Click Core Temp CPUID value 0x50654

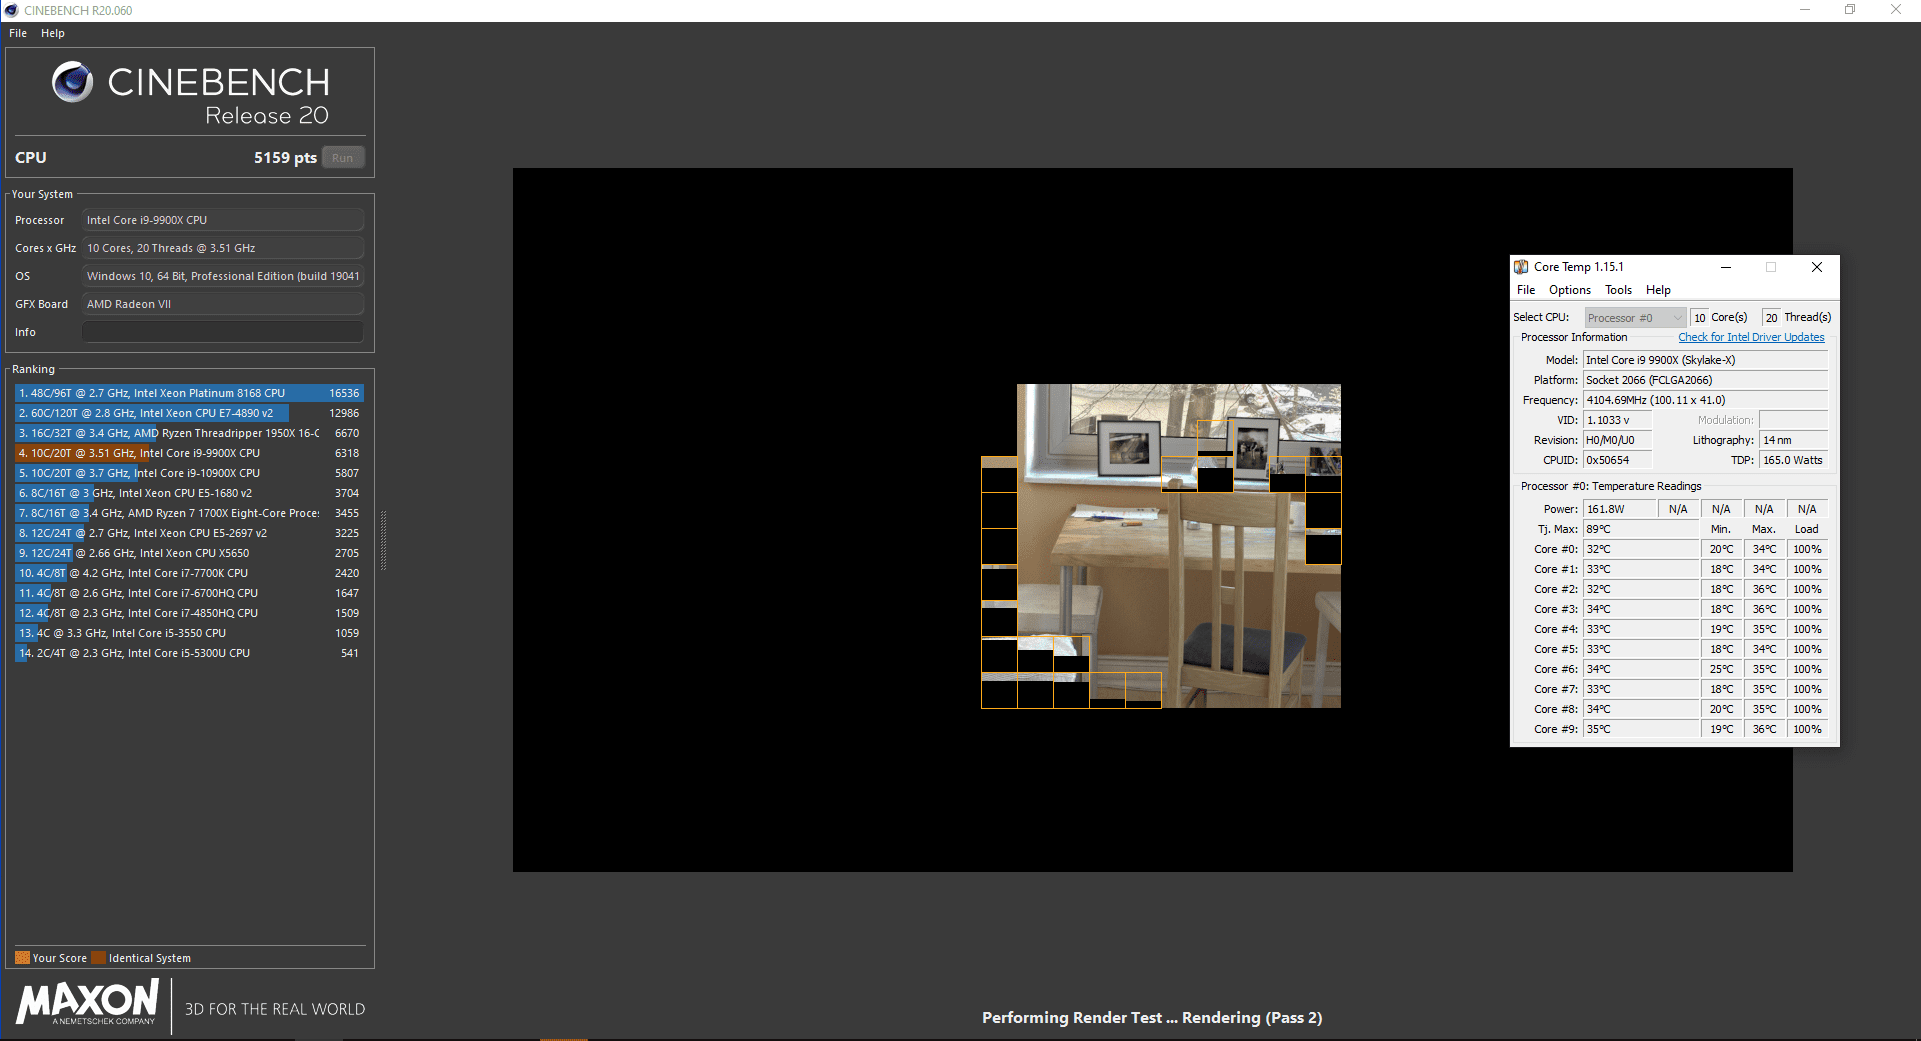1617,460
